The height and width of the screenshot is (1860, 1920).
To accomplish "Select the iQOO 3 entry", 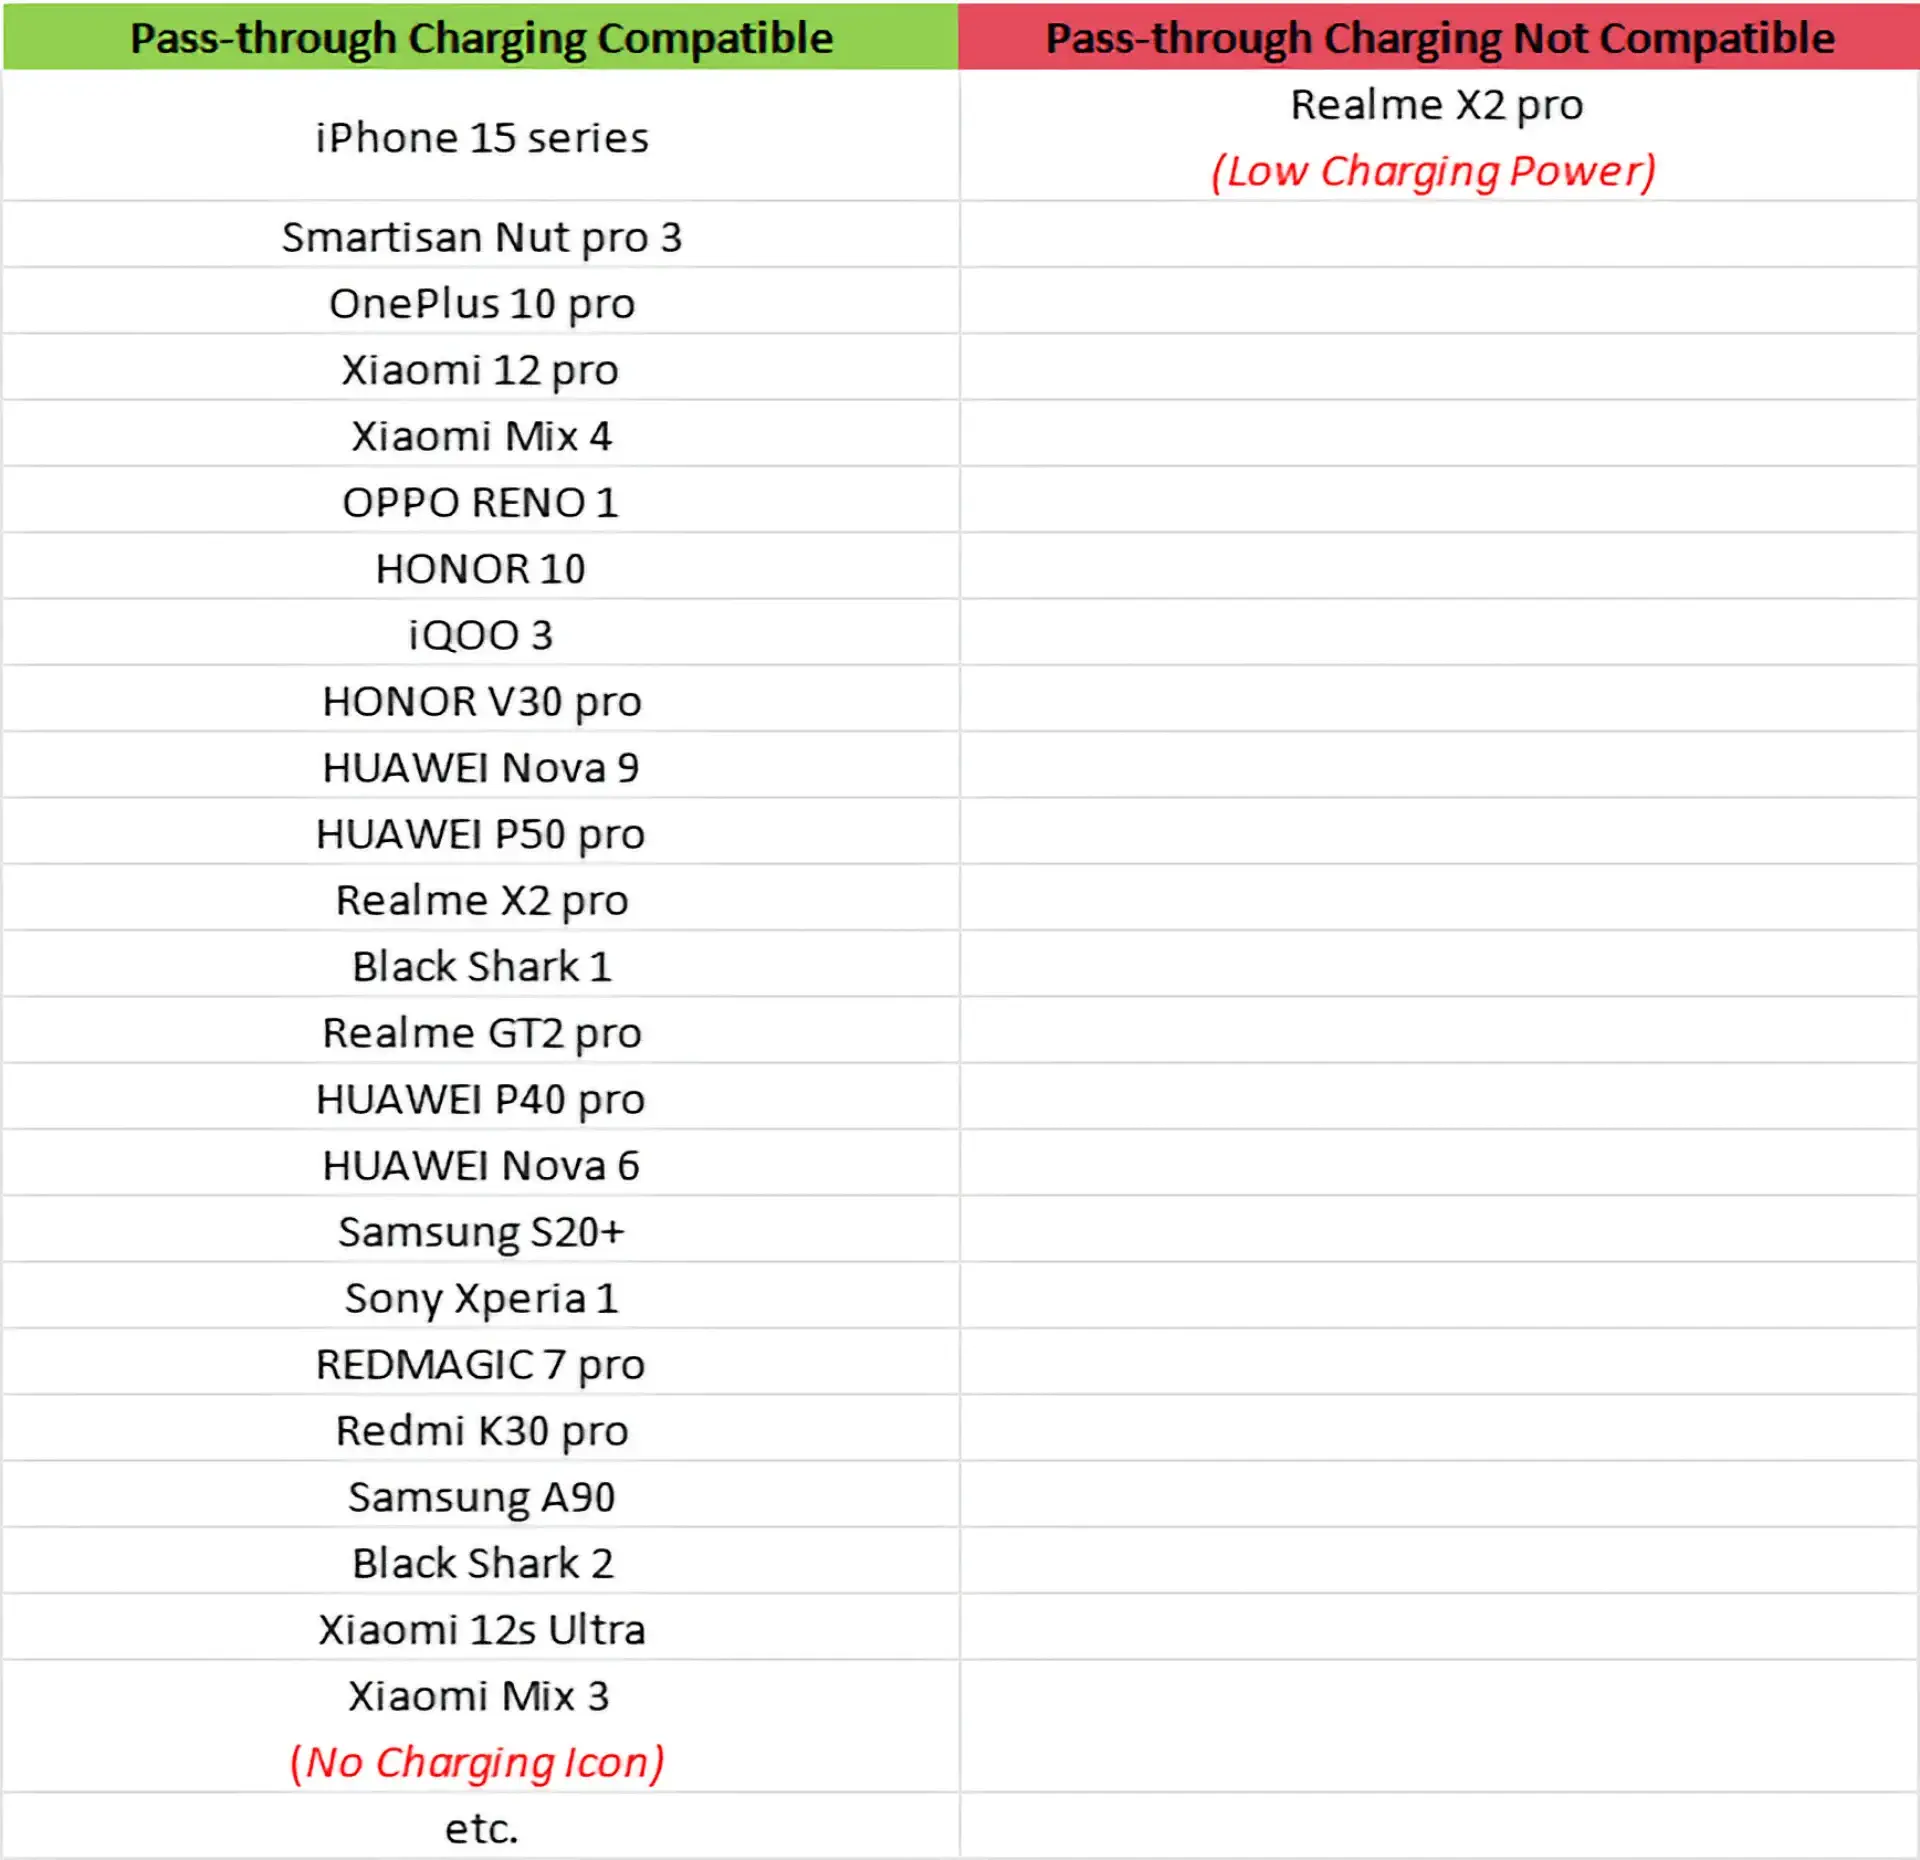I will 481,635.
